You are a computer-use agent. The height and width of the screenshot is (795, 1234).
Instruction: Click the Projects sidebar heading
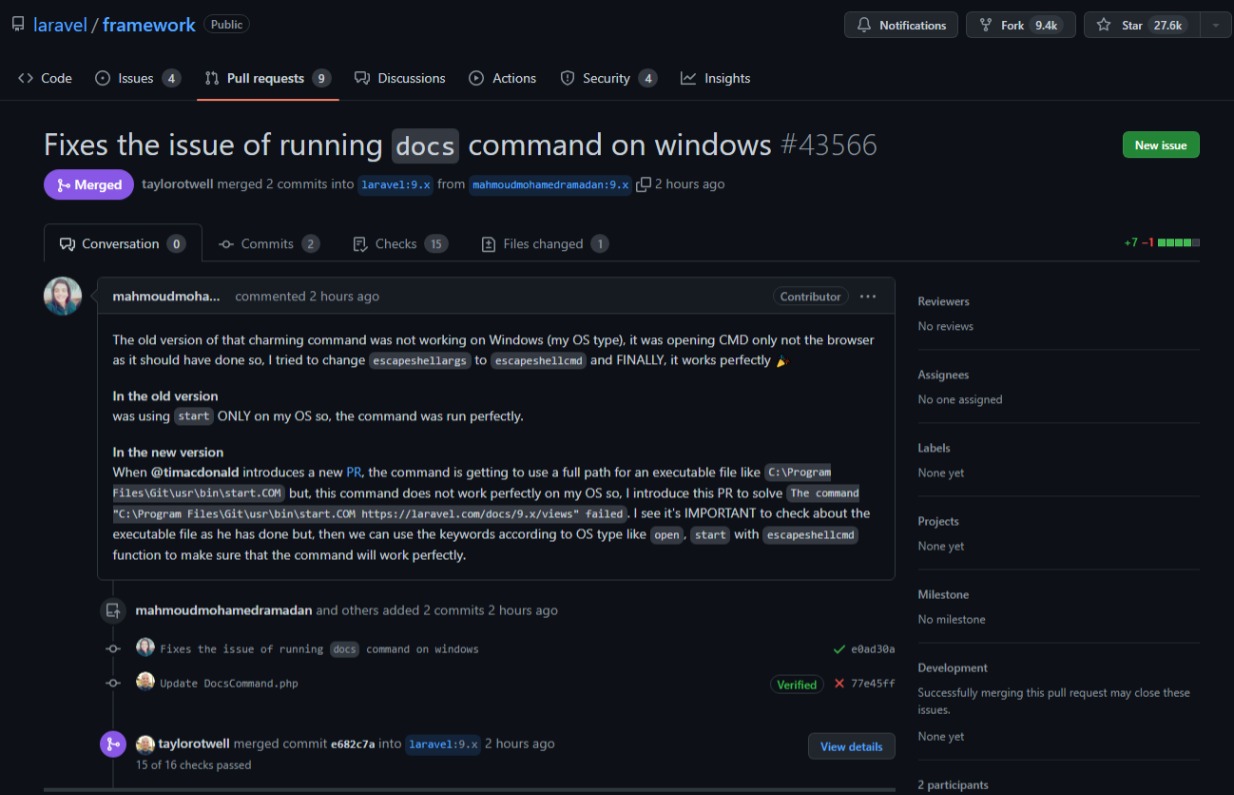[x=938, y=521]
